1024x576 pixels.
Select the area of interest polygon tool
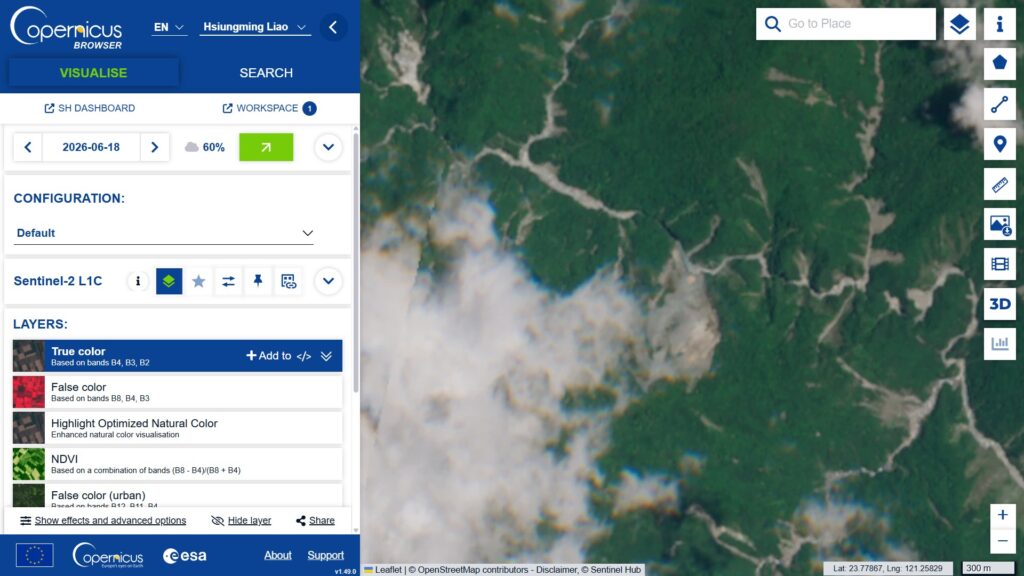point(999,63)
